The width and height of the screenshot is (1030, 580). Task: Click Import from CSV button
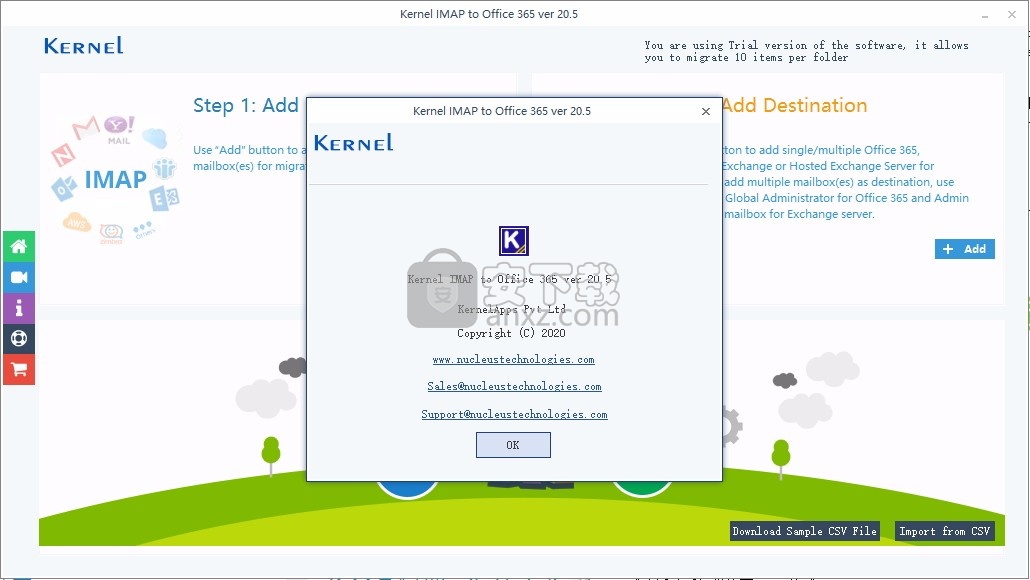(x=945, y=531)
